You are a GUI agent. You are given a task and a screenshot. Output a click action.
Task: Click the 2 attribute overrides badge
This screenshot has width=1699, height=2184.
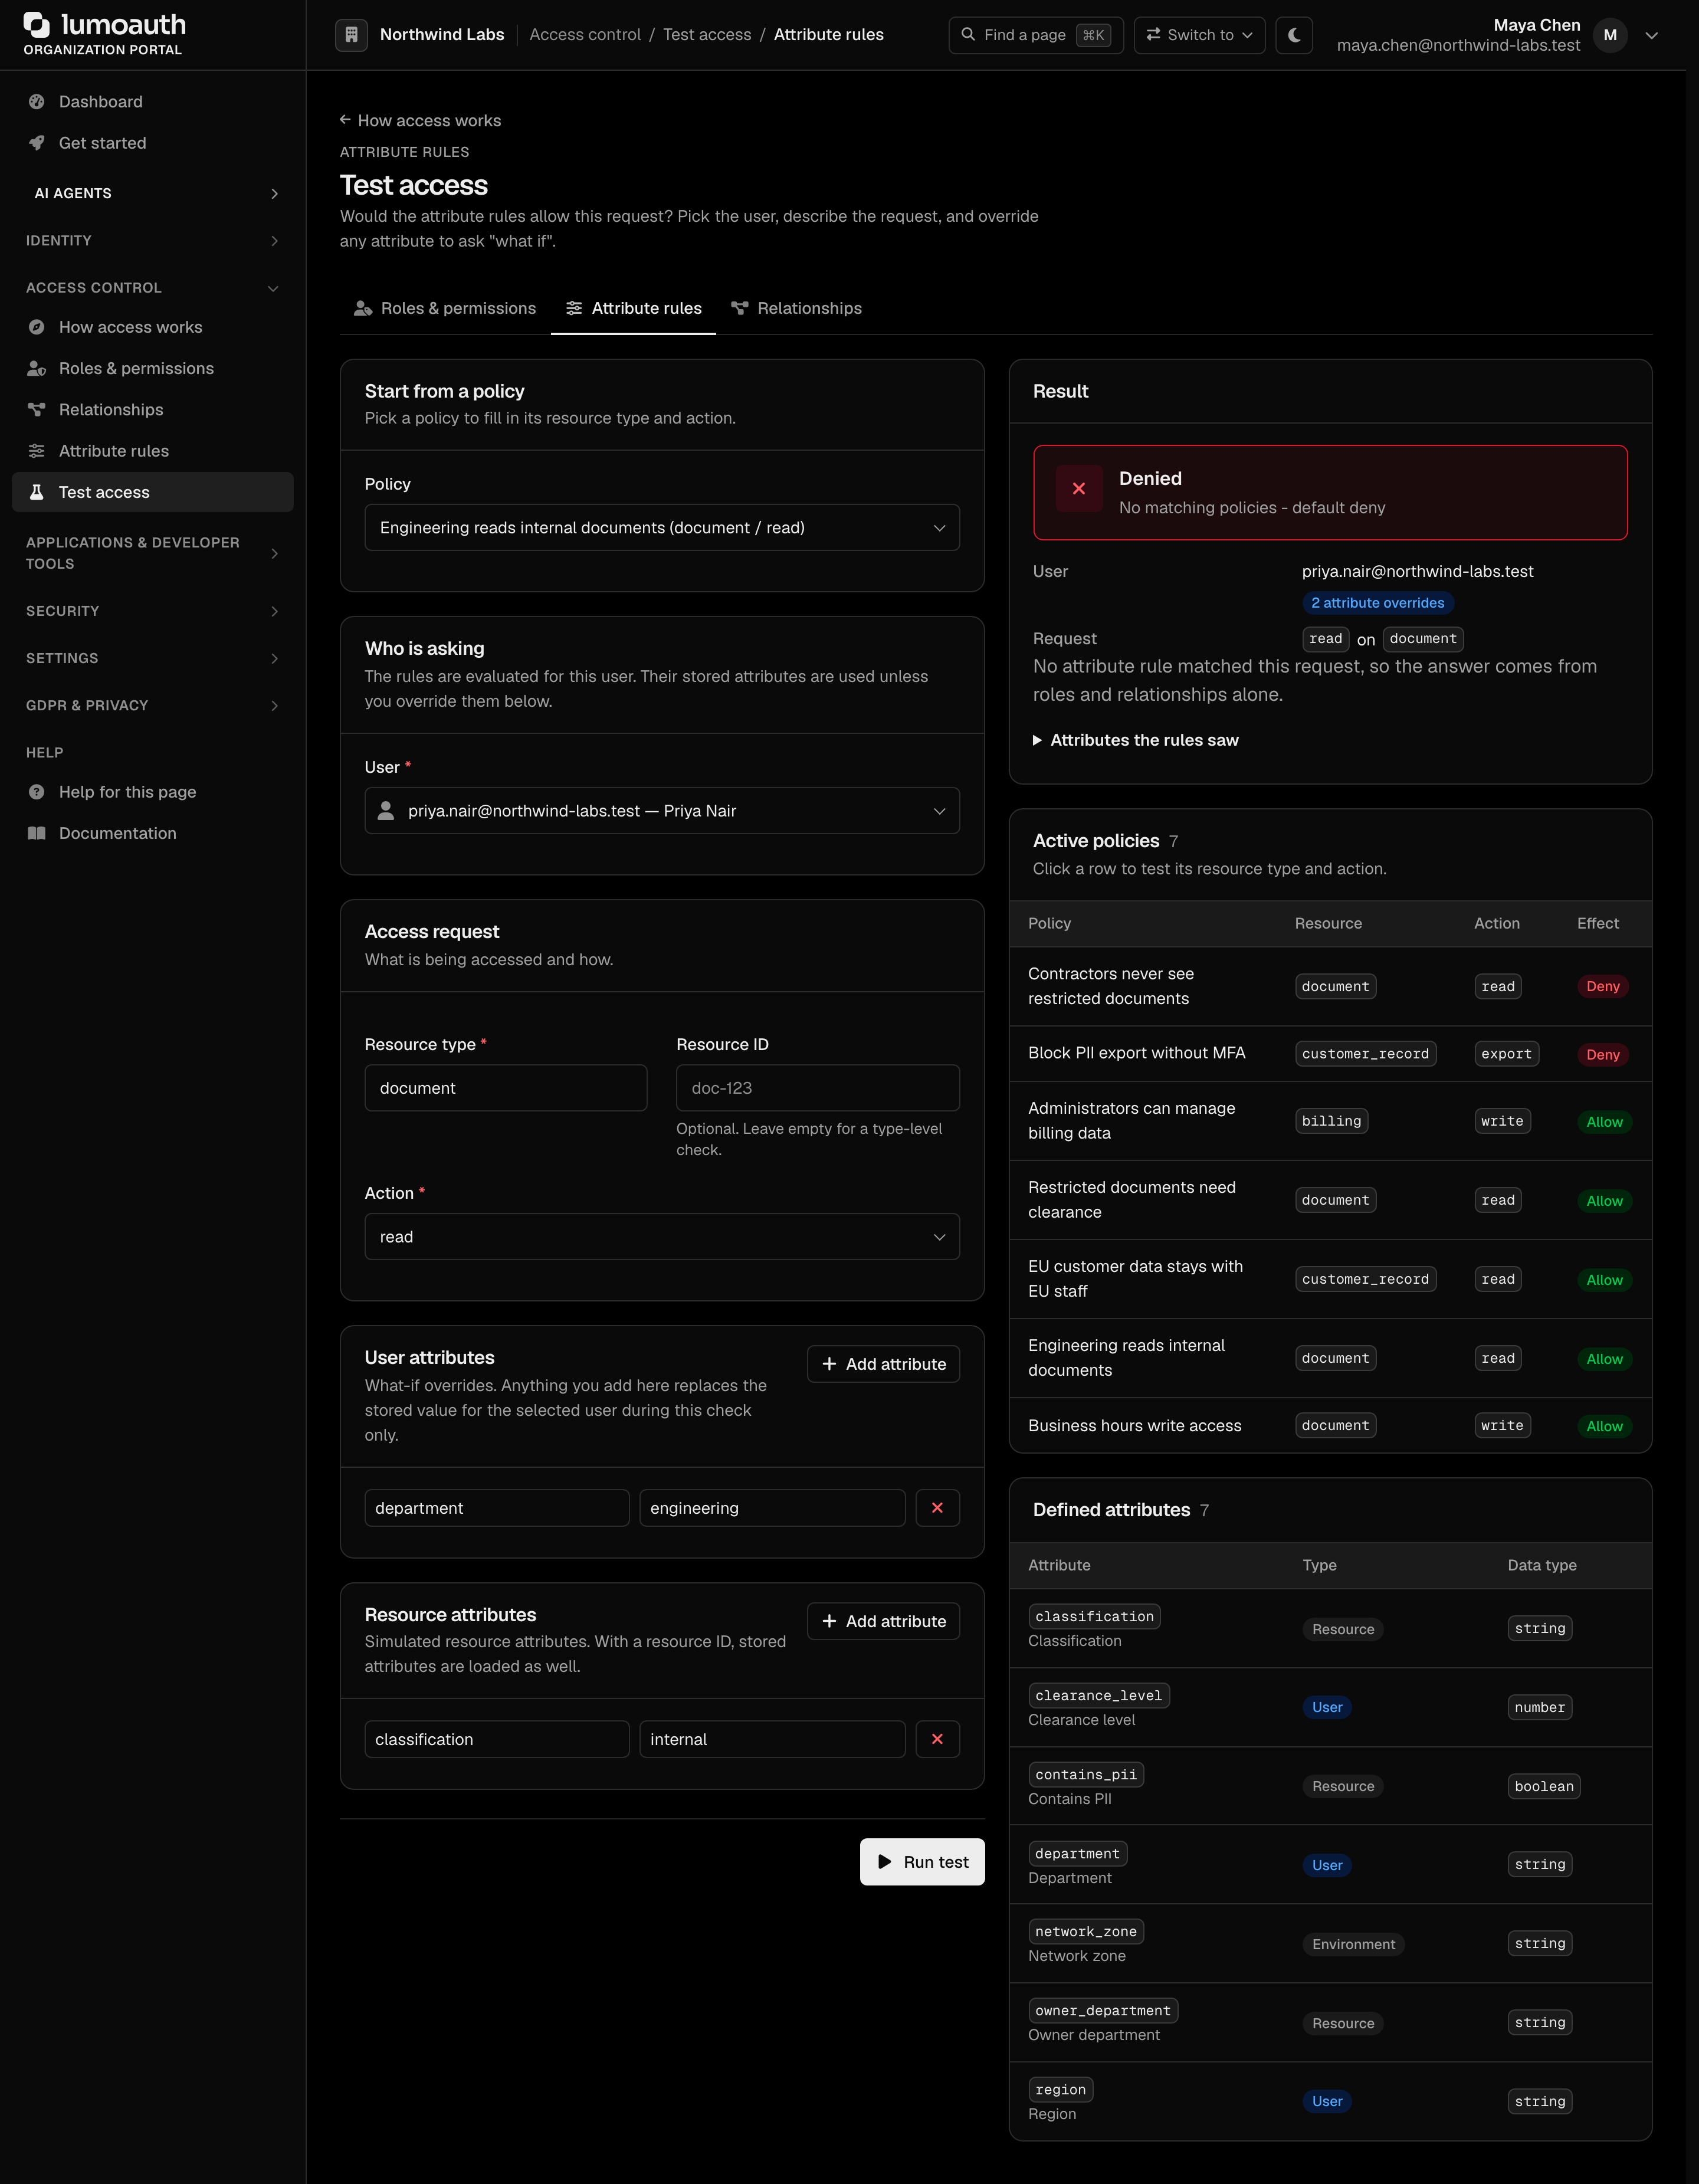(1377, 603)
